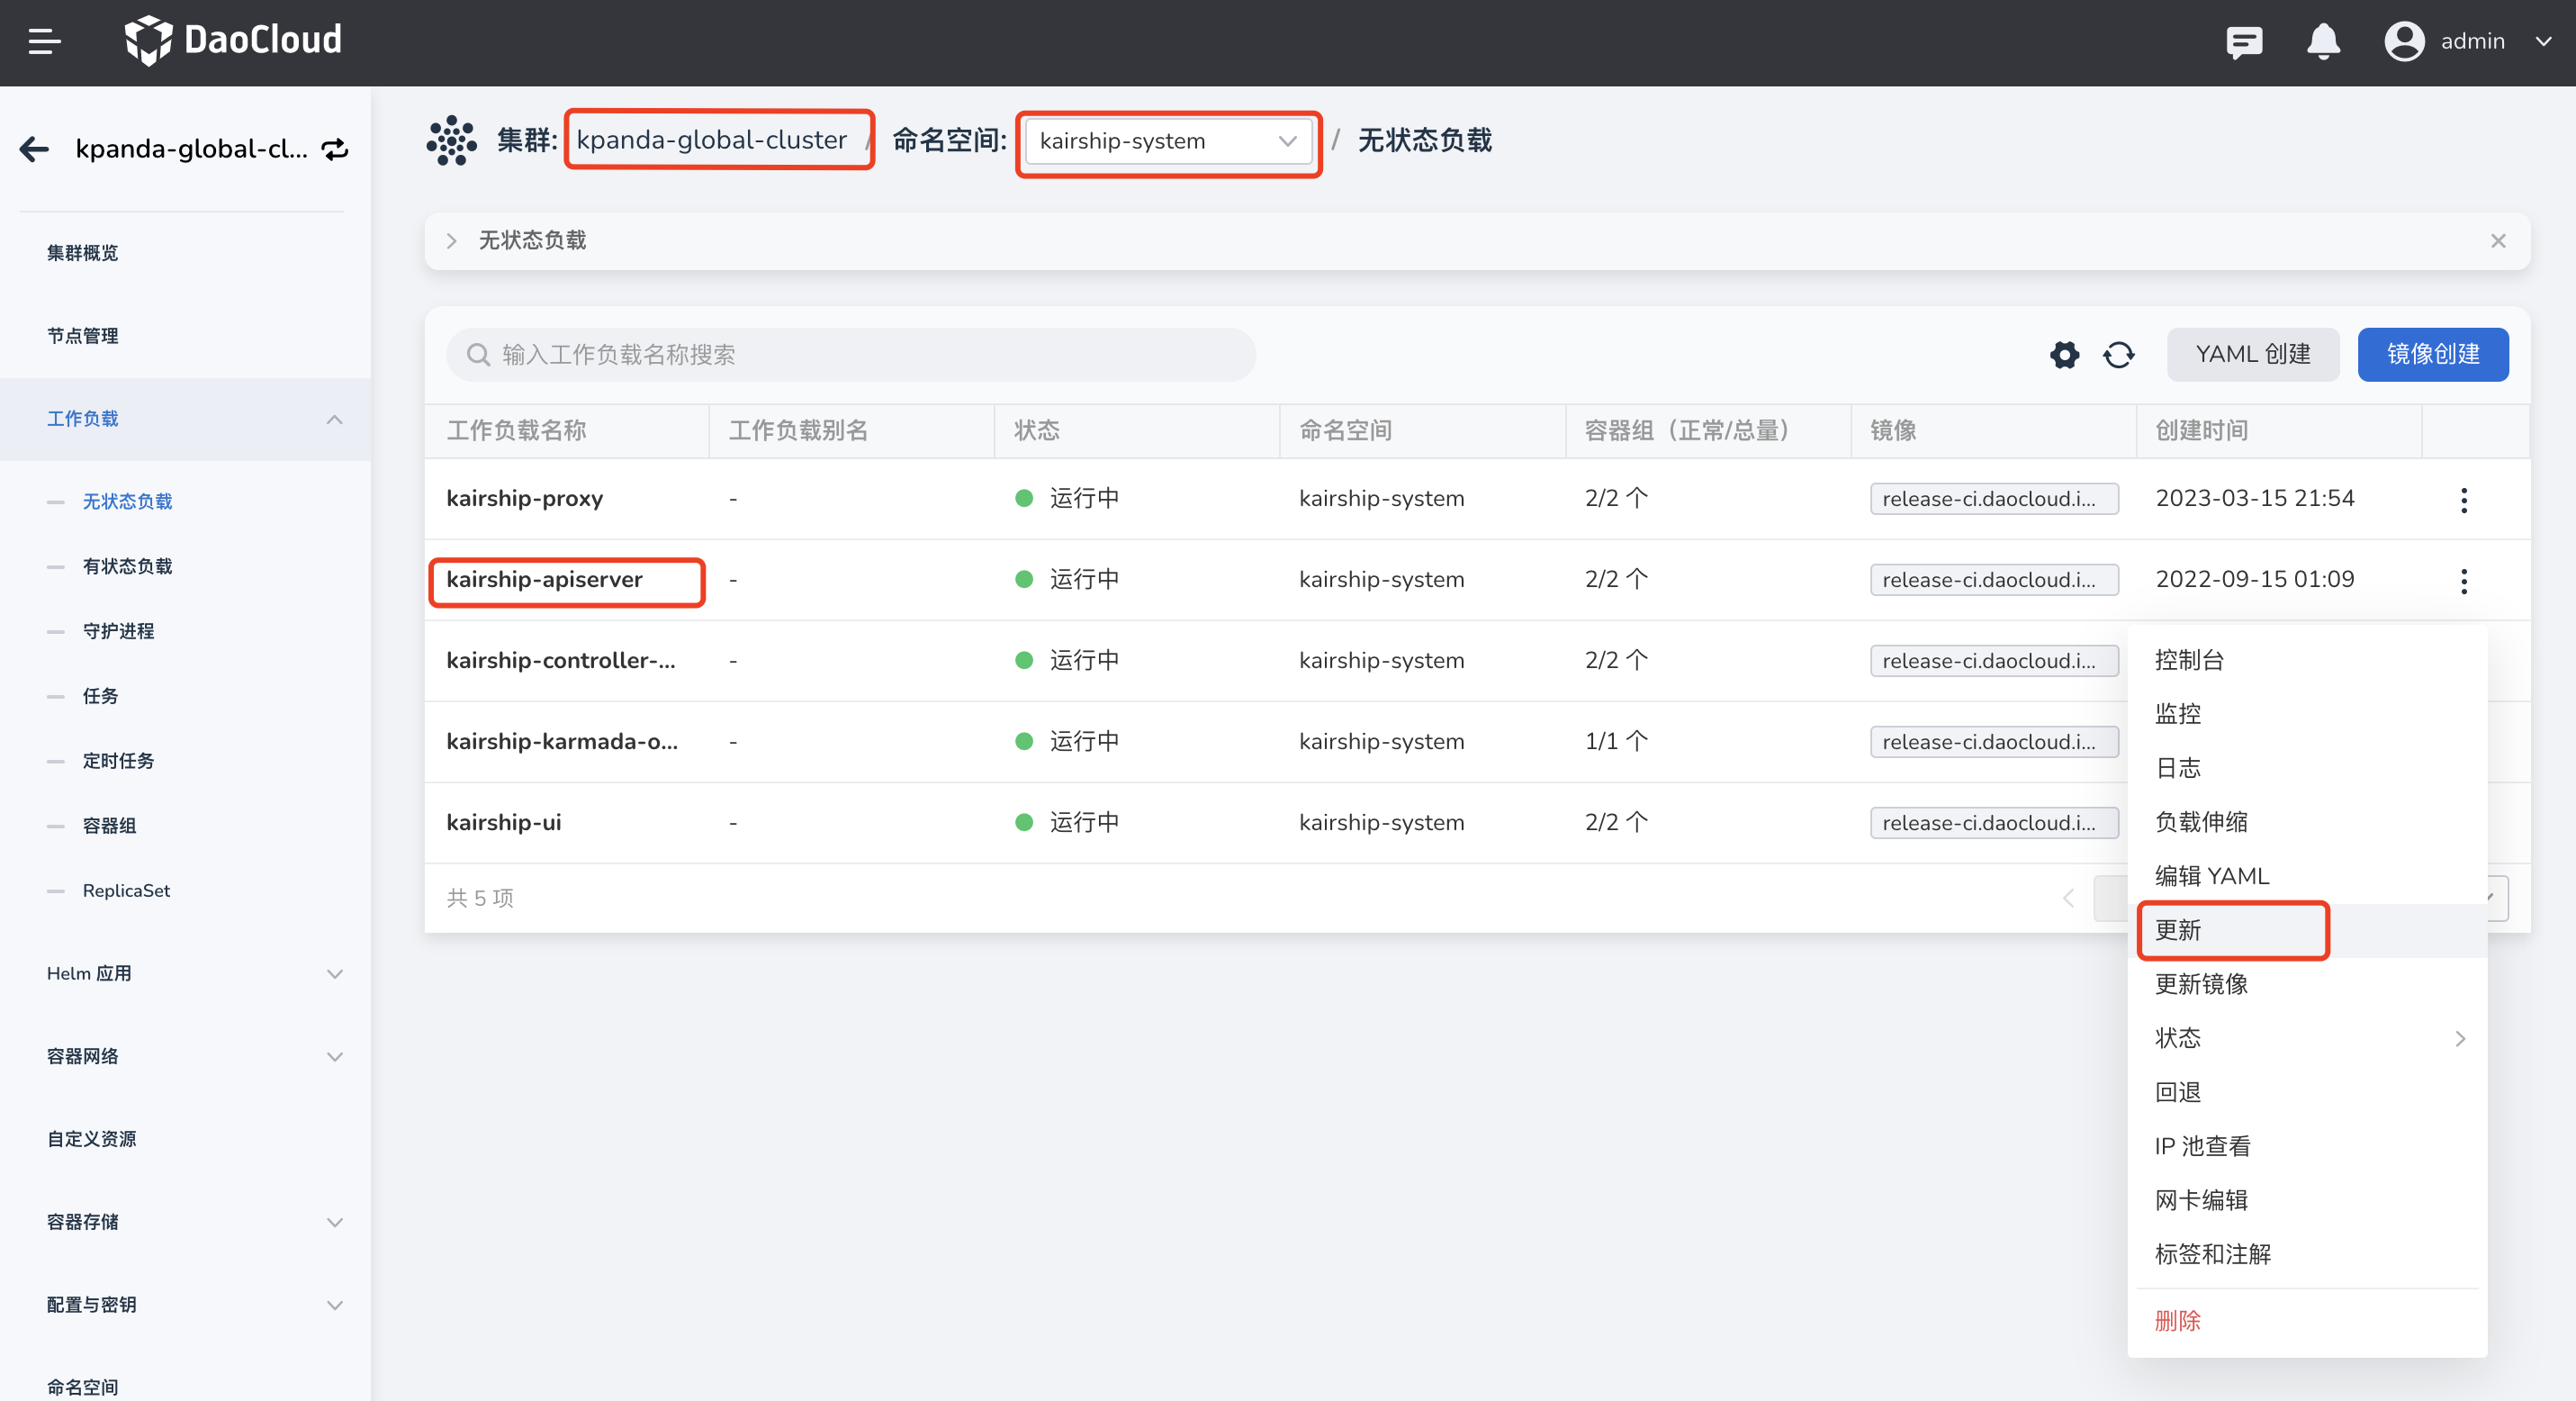Select 负载伸缩 from the context menu
Image resolution: width=2576 pixels, height=1401 pixels.
click(x=2306, y=822)
